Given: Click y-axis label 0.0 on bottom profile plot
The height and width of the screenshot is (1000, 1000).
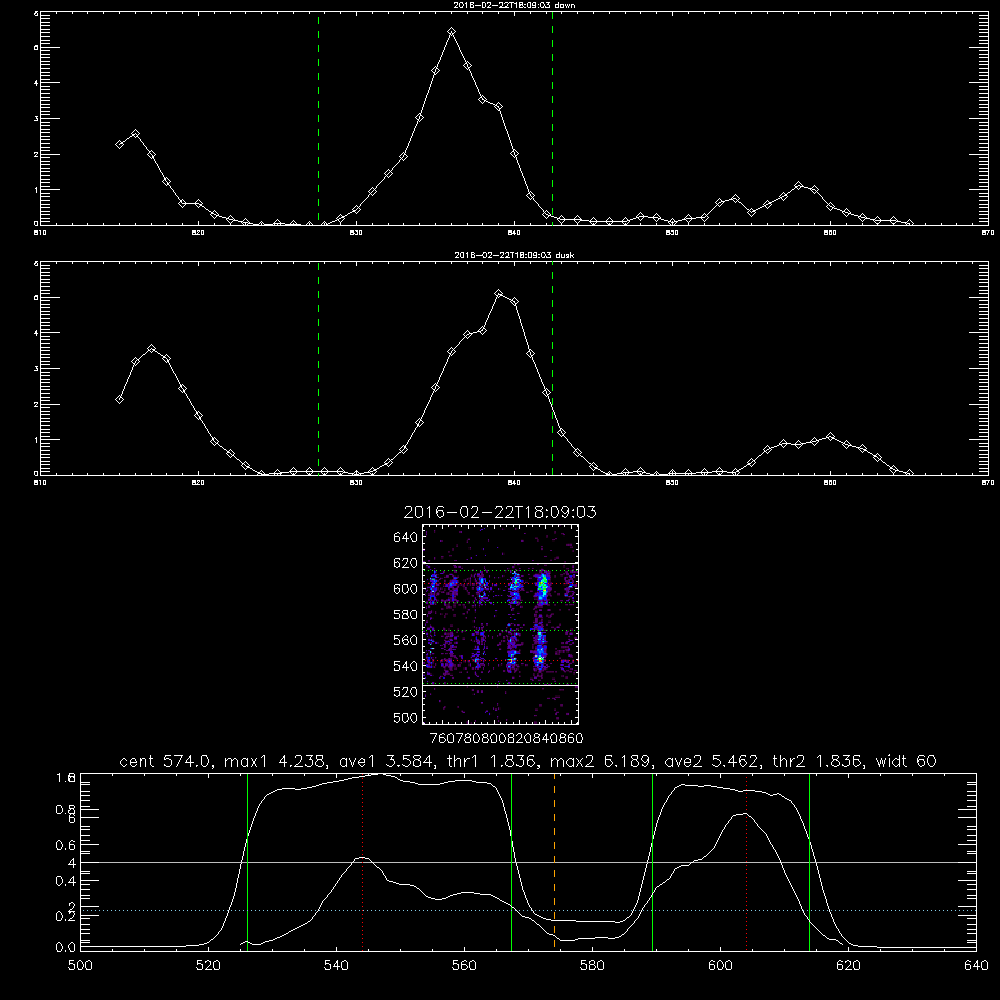Looking at the screenshot, I should (x=65, y=948).
